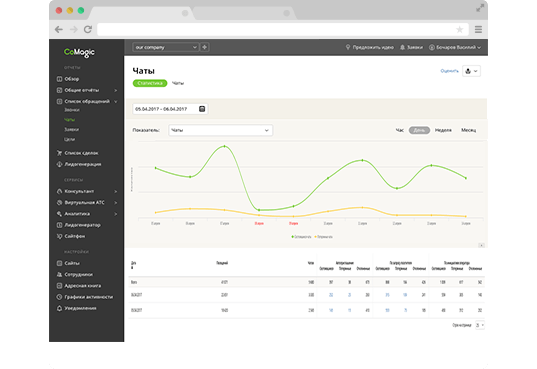Open the browser hamburger menu
Screen dimensions: 537x369
coord(478,29)
